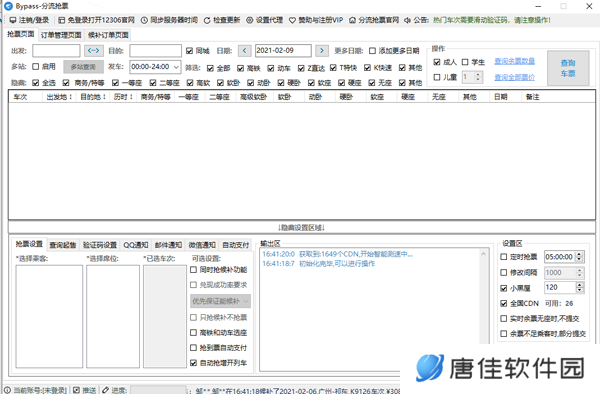Click 查询全部票价 link
The width and height of the screenshot is (600, 394).
514,78
